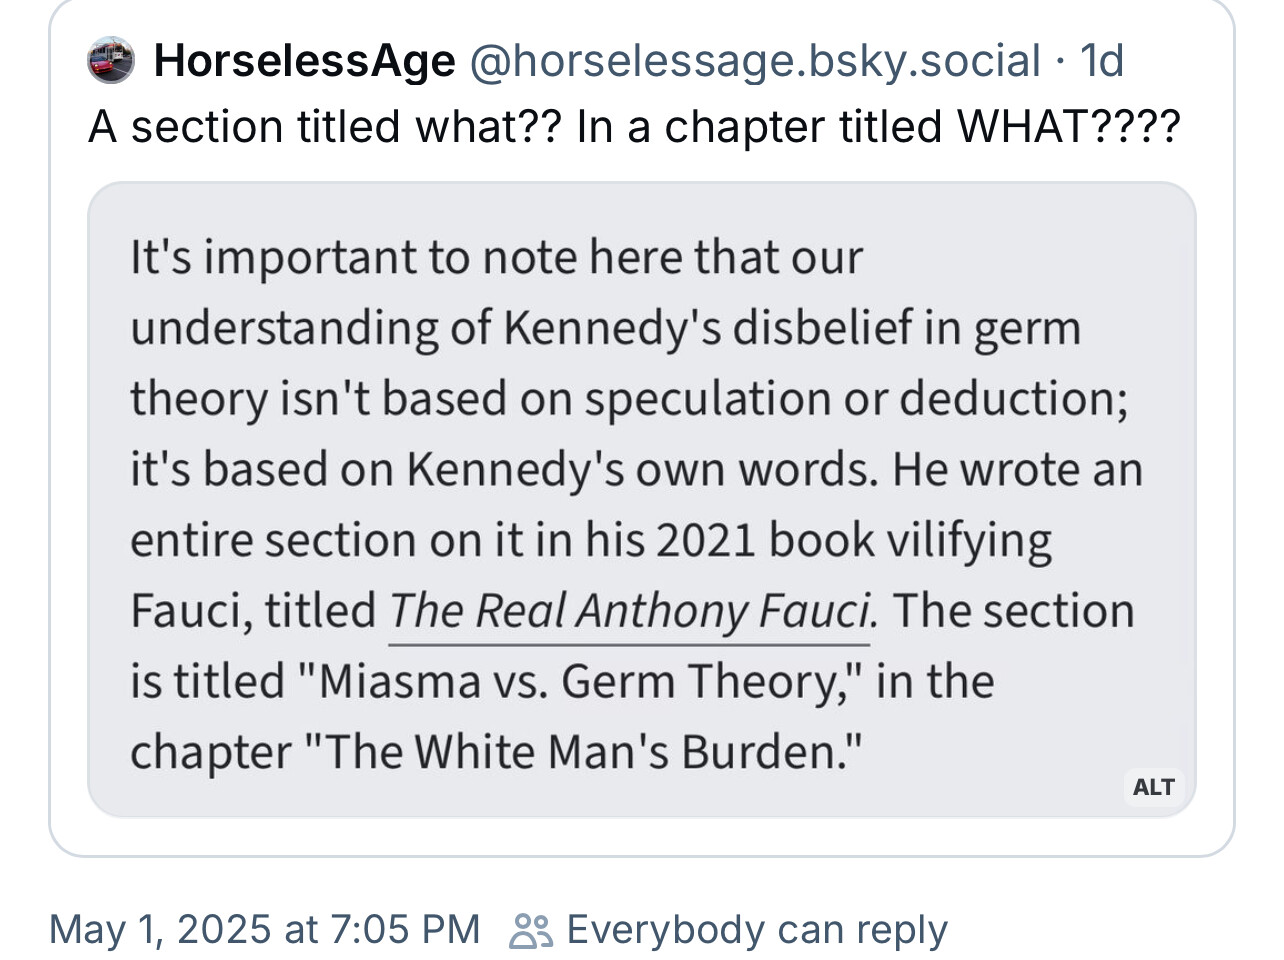Click the @horselessage.bsky.social handle

755,61
